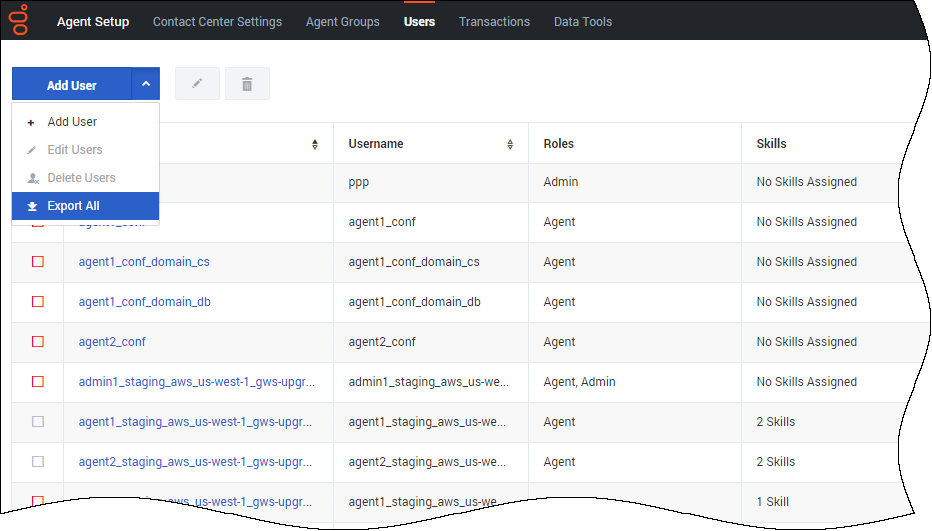This screenshot has height=531, width=932.
Task: Select the agent2_conf row checkbox
Action: (38, 342)
